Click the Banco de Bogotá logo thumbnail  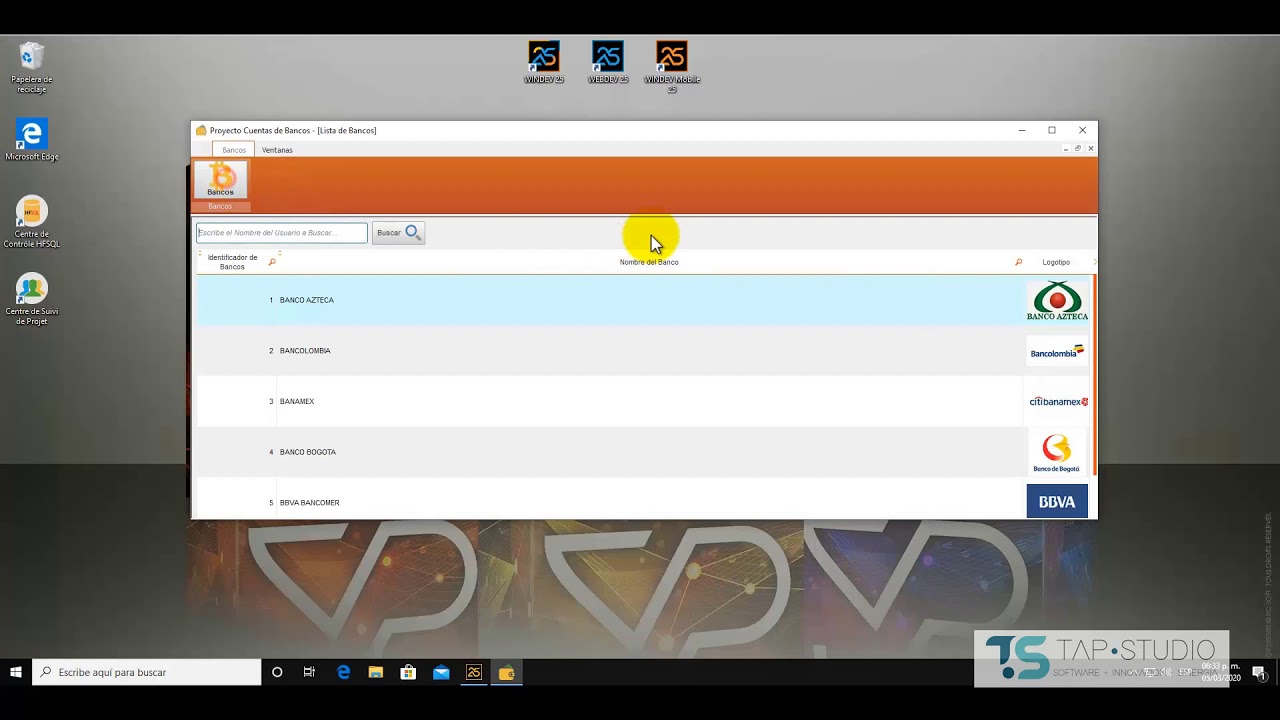1056,453
